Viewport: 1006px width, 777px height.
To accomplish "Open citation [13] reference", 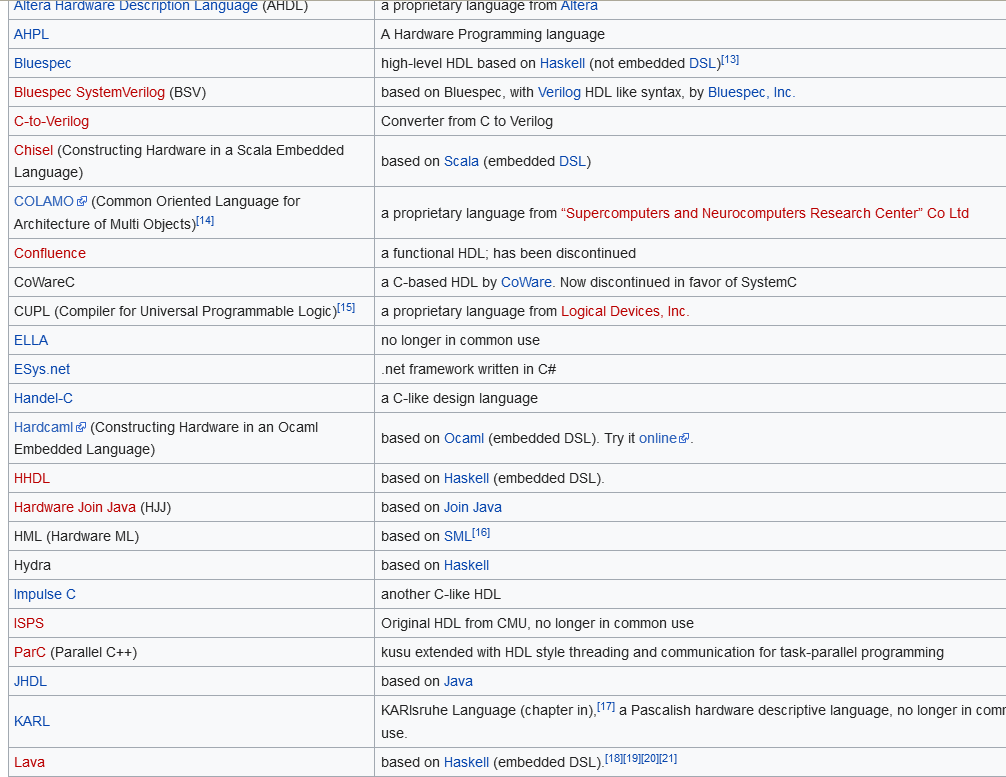I will 730,59.
